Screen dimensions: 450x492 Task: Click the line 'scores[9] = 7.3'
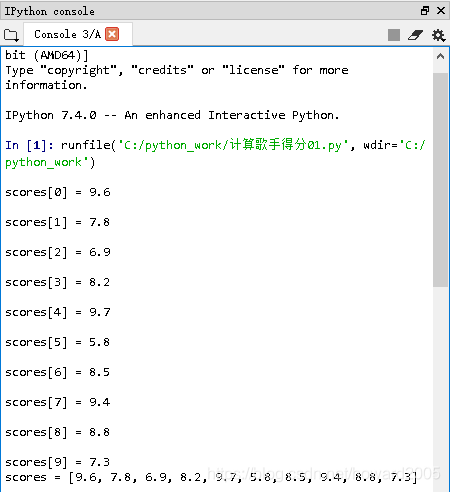(x=58, y=462)
